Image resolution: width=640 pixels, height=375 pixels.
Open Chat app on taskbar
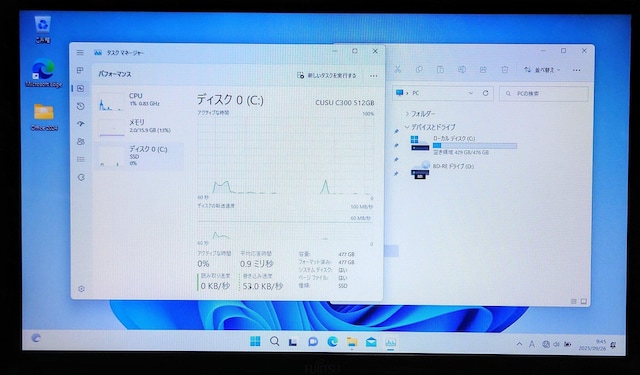coord(313,342)
